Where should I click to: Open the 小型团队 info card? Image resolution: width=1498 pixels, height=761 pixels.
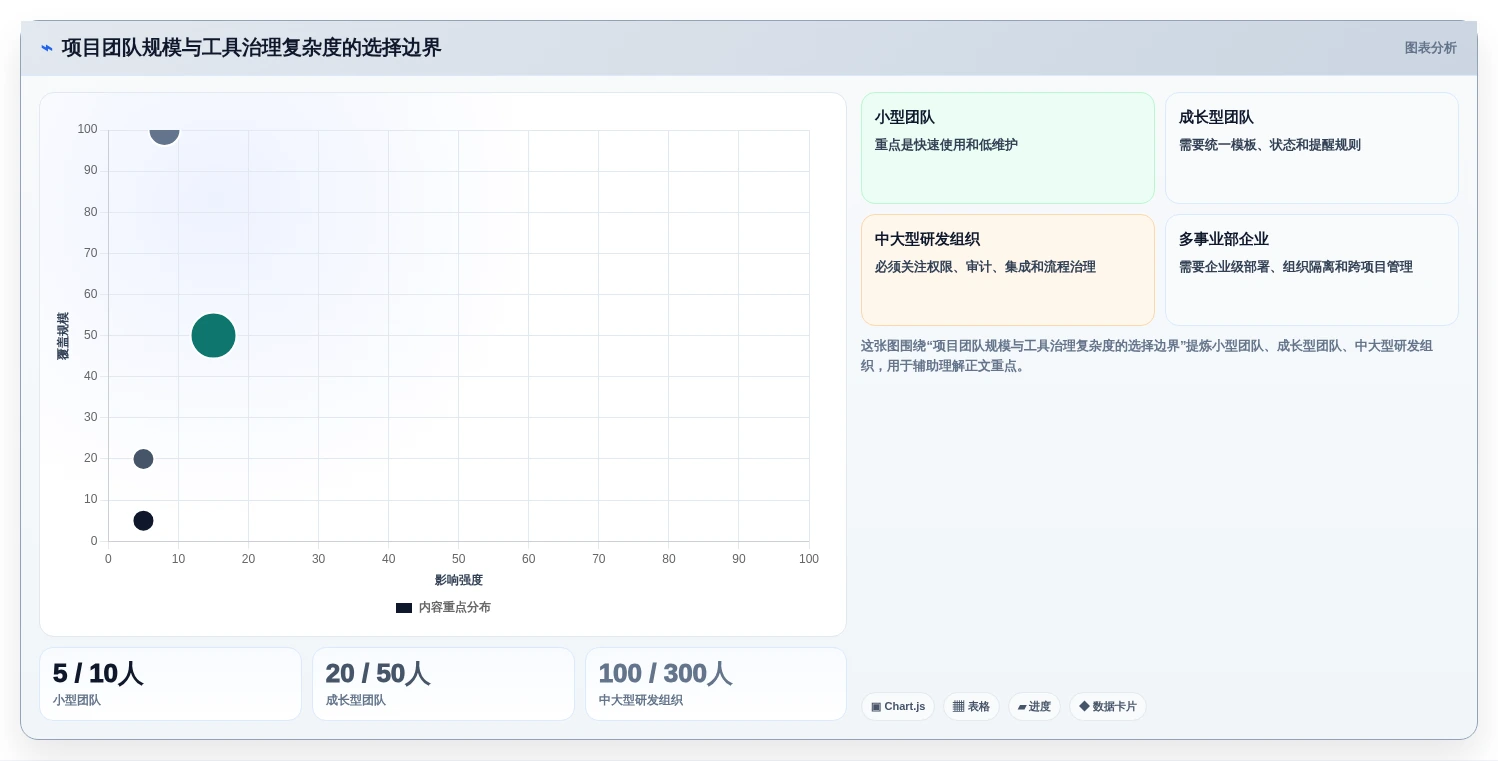pyautogui.click(x=1008, y=148)
